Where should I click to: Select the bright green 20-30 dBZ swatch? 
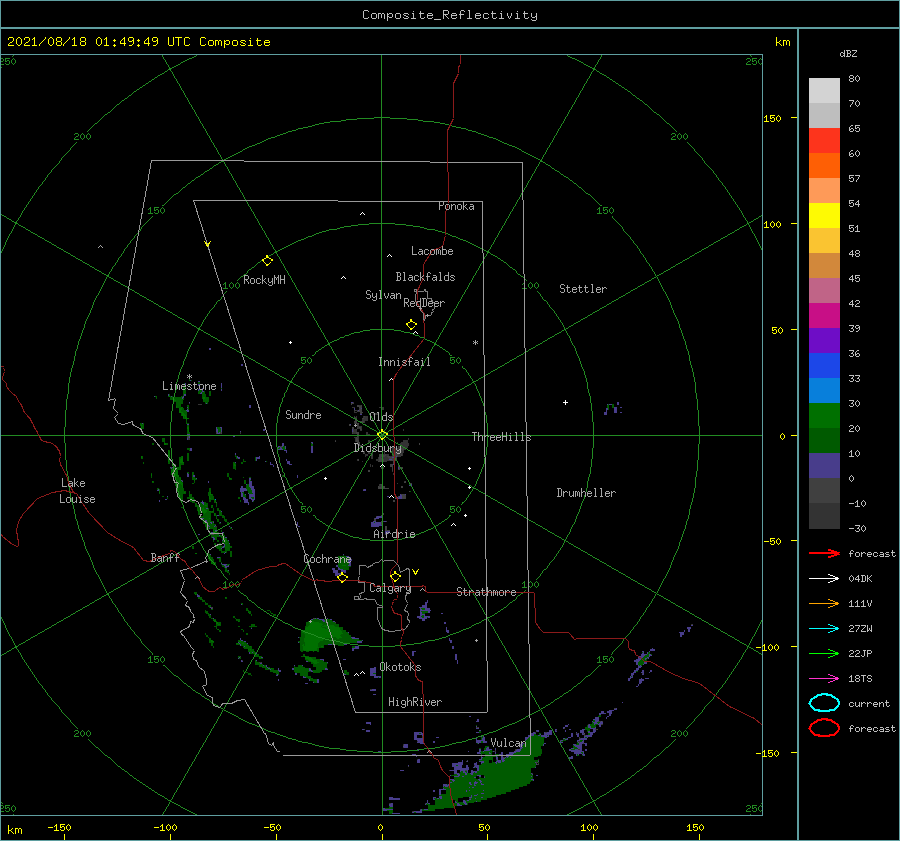tap(824, 416)
